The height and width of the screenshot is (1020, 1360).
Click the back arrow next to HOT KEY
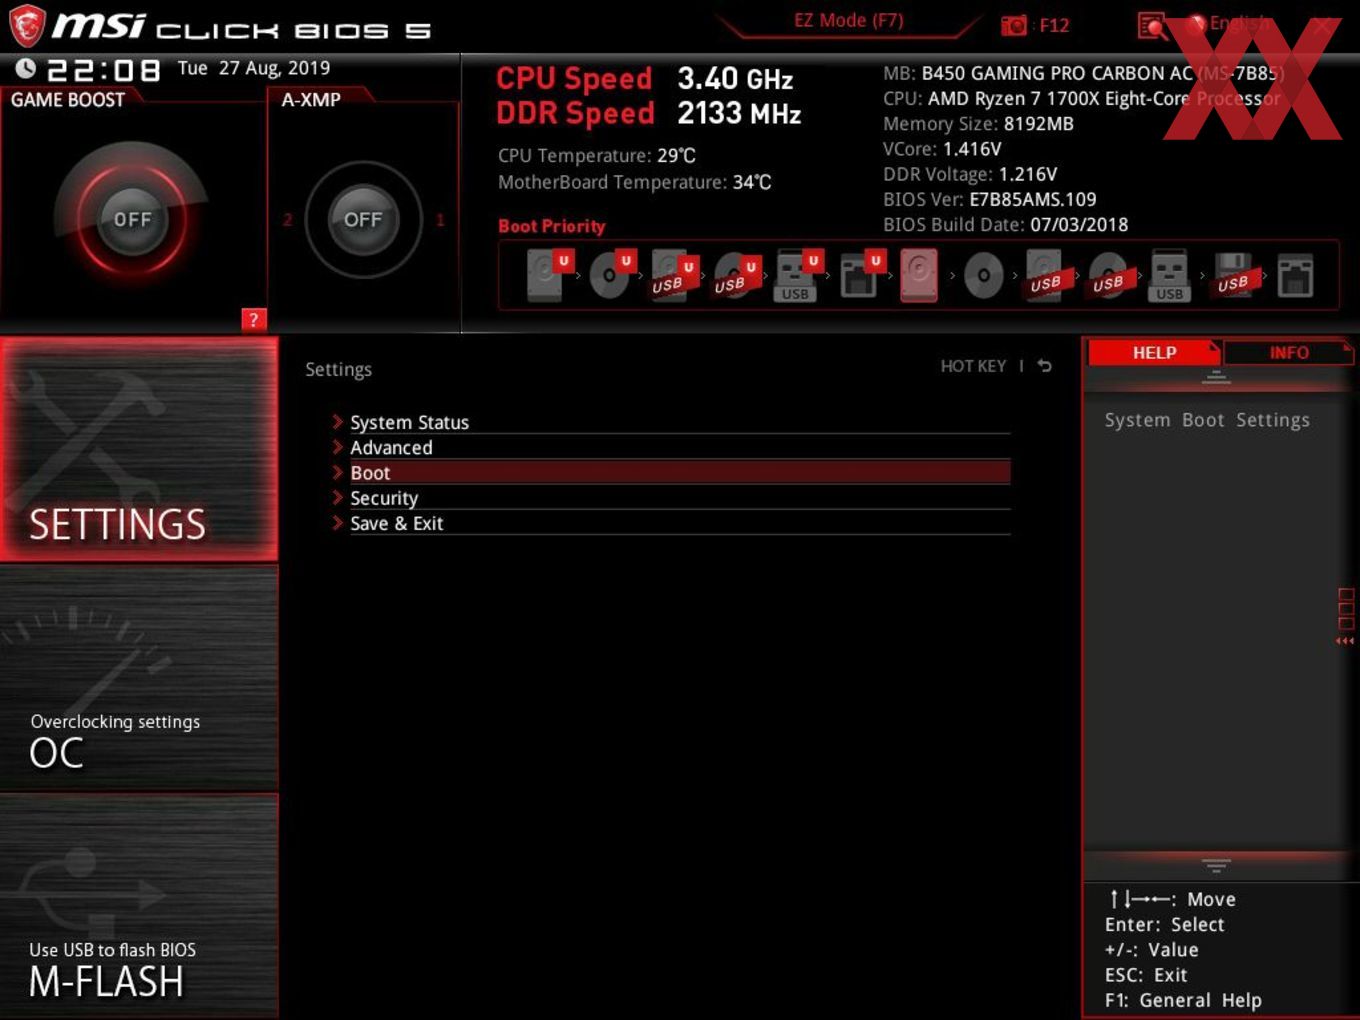tap(1044, 366)
